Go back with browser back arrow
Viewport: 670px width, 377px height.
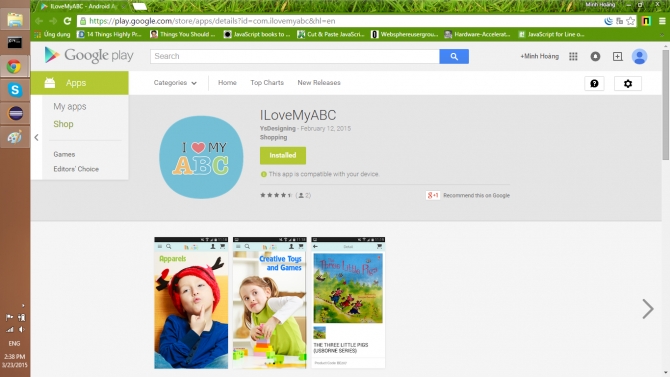coord(39,21)
